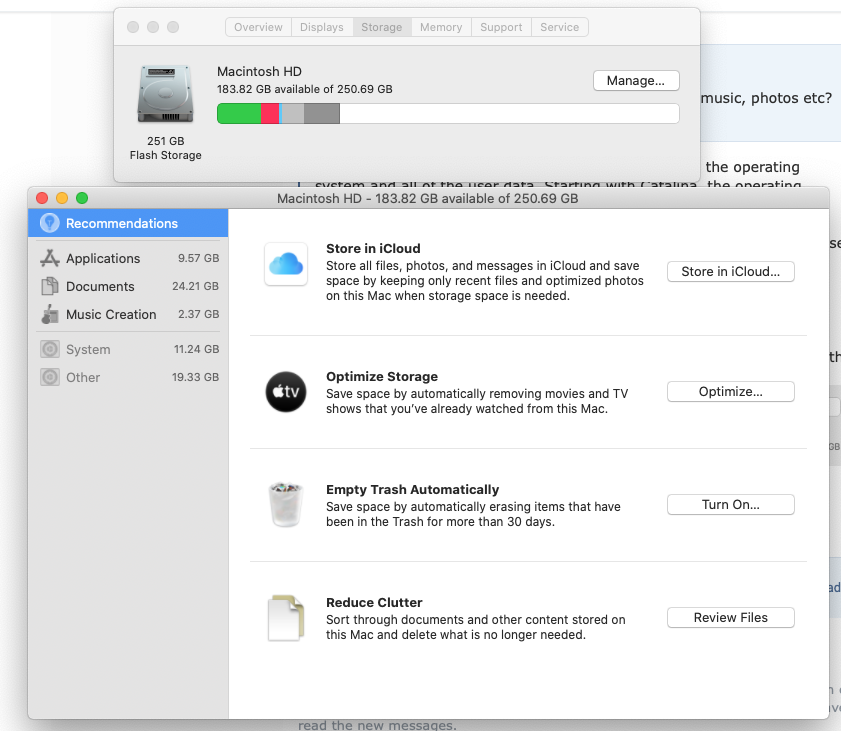This screenshot has width=841, height=731.
Task: Switch to the Displays tab
Action: (322, 27)
